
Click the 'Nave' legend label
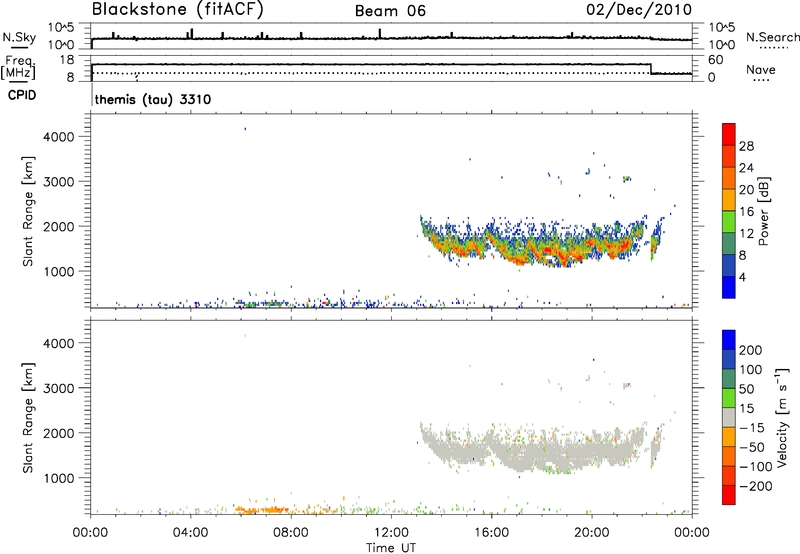760,69
